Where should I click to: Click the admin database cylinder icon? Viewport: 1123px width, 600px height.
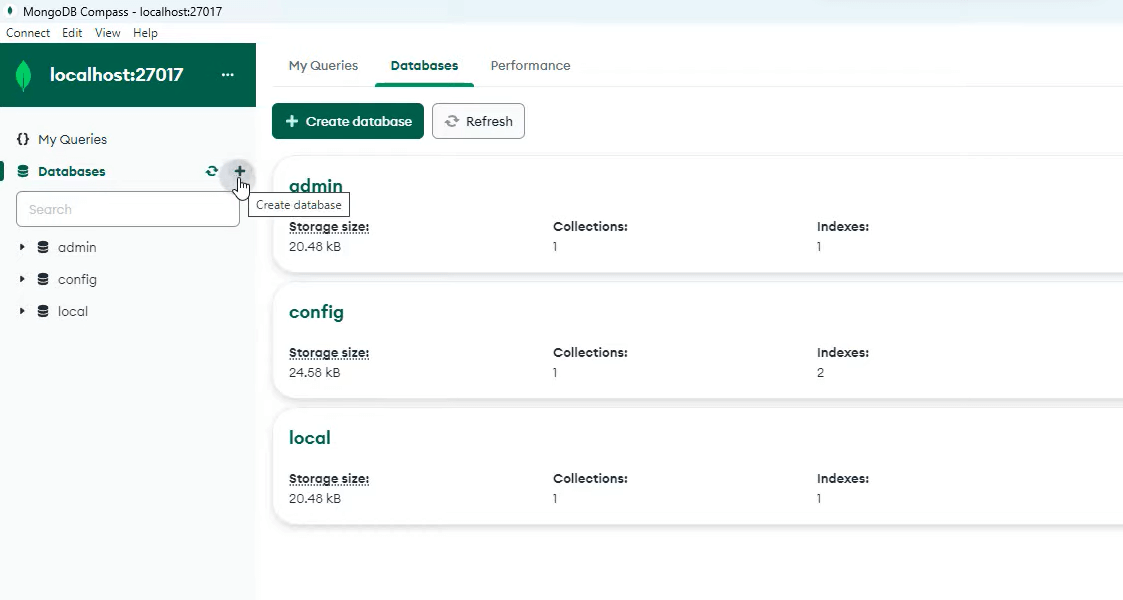click(x=42, y=247)
